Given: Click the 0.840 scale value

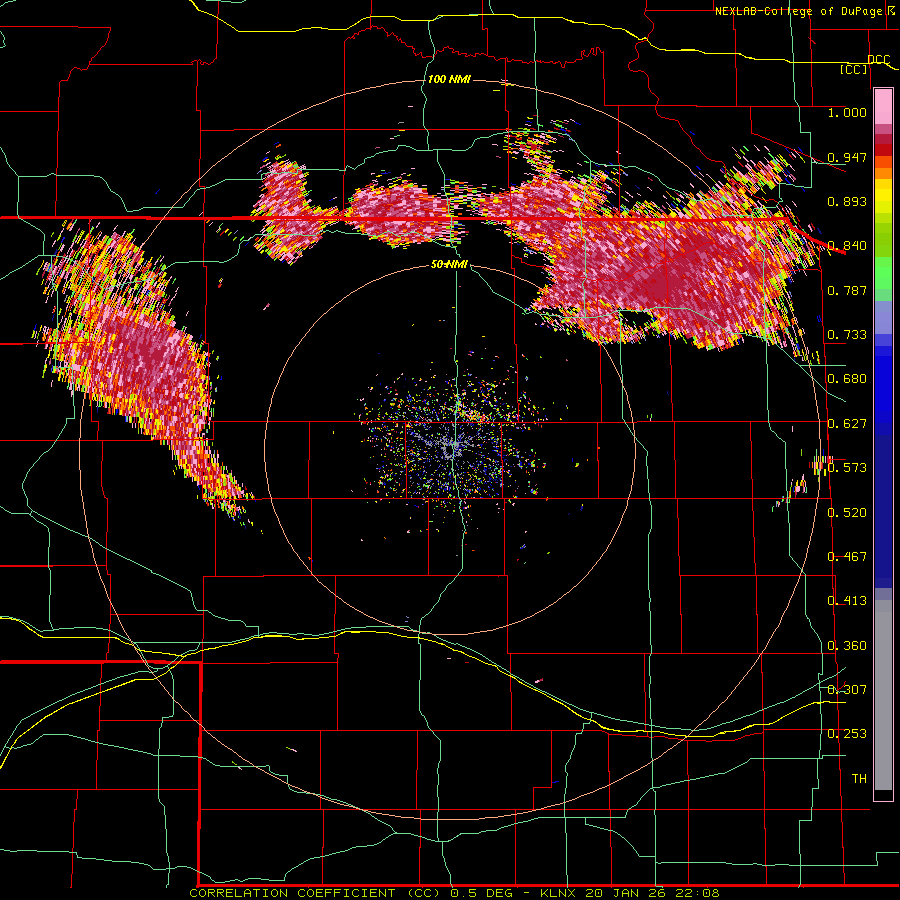Looking at the screenshot, I should [847, 246].
